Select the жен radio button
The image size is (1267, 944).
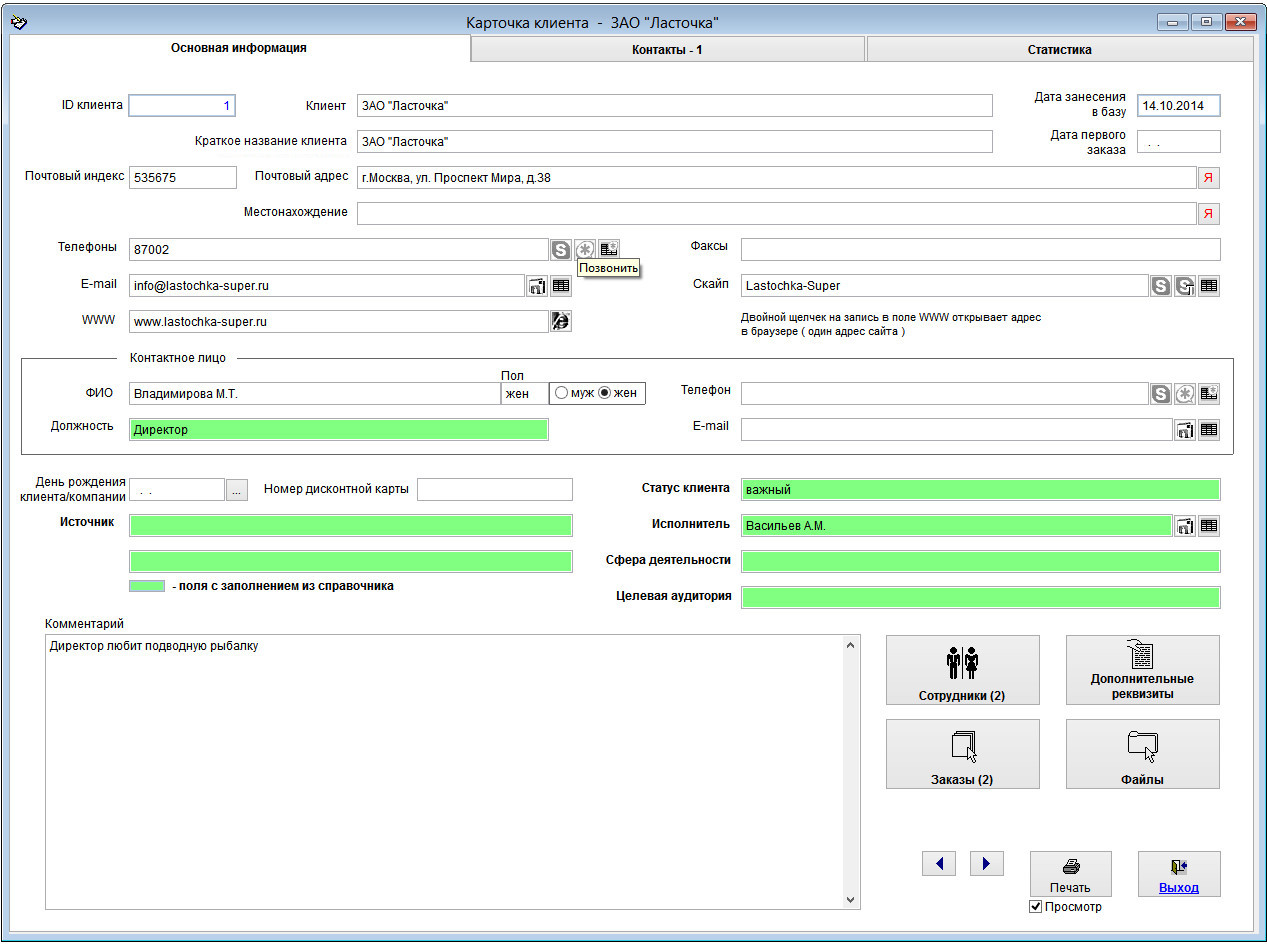coord(604,394)
